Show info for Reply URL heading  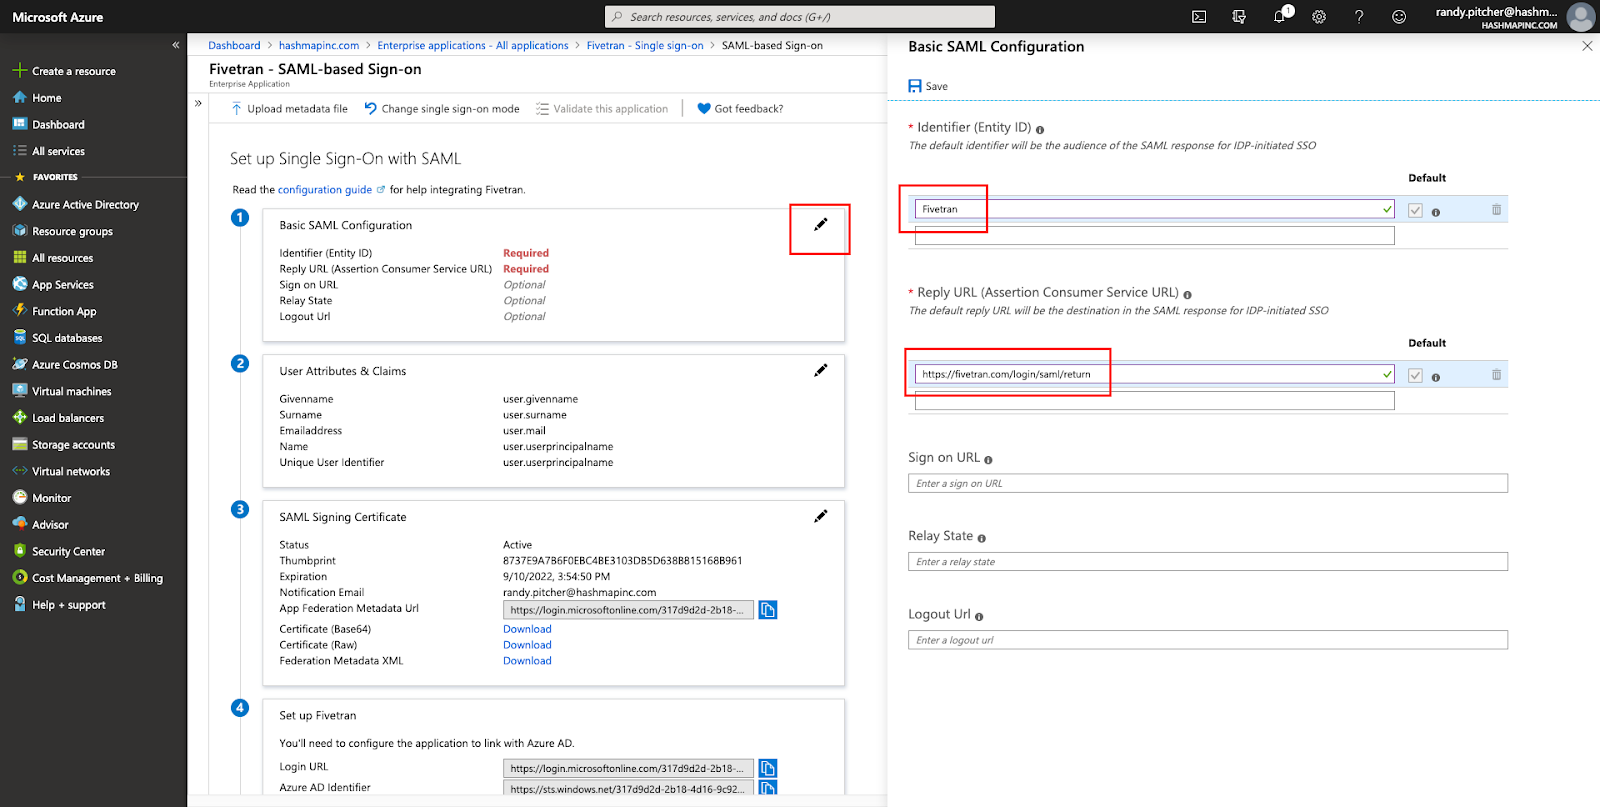click(1188, 295)
